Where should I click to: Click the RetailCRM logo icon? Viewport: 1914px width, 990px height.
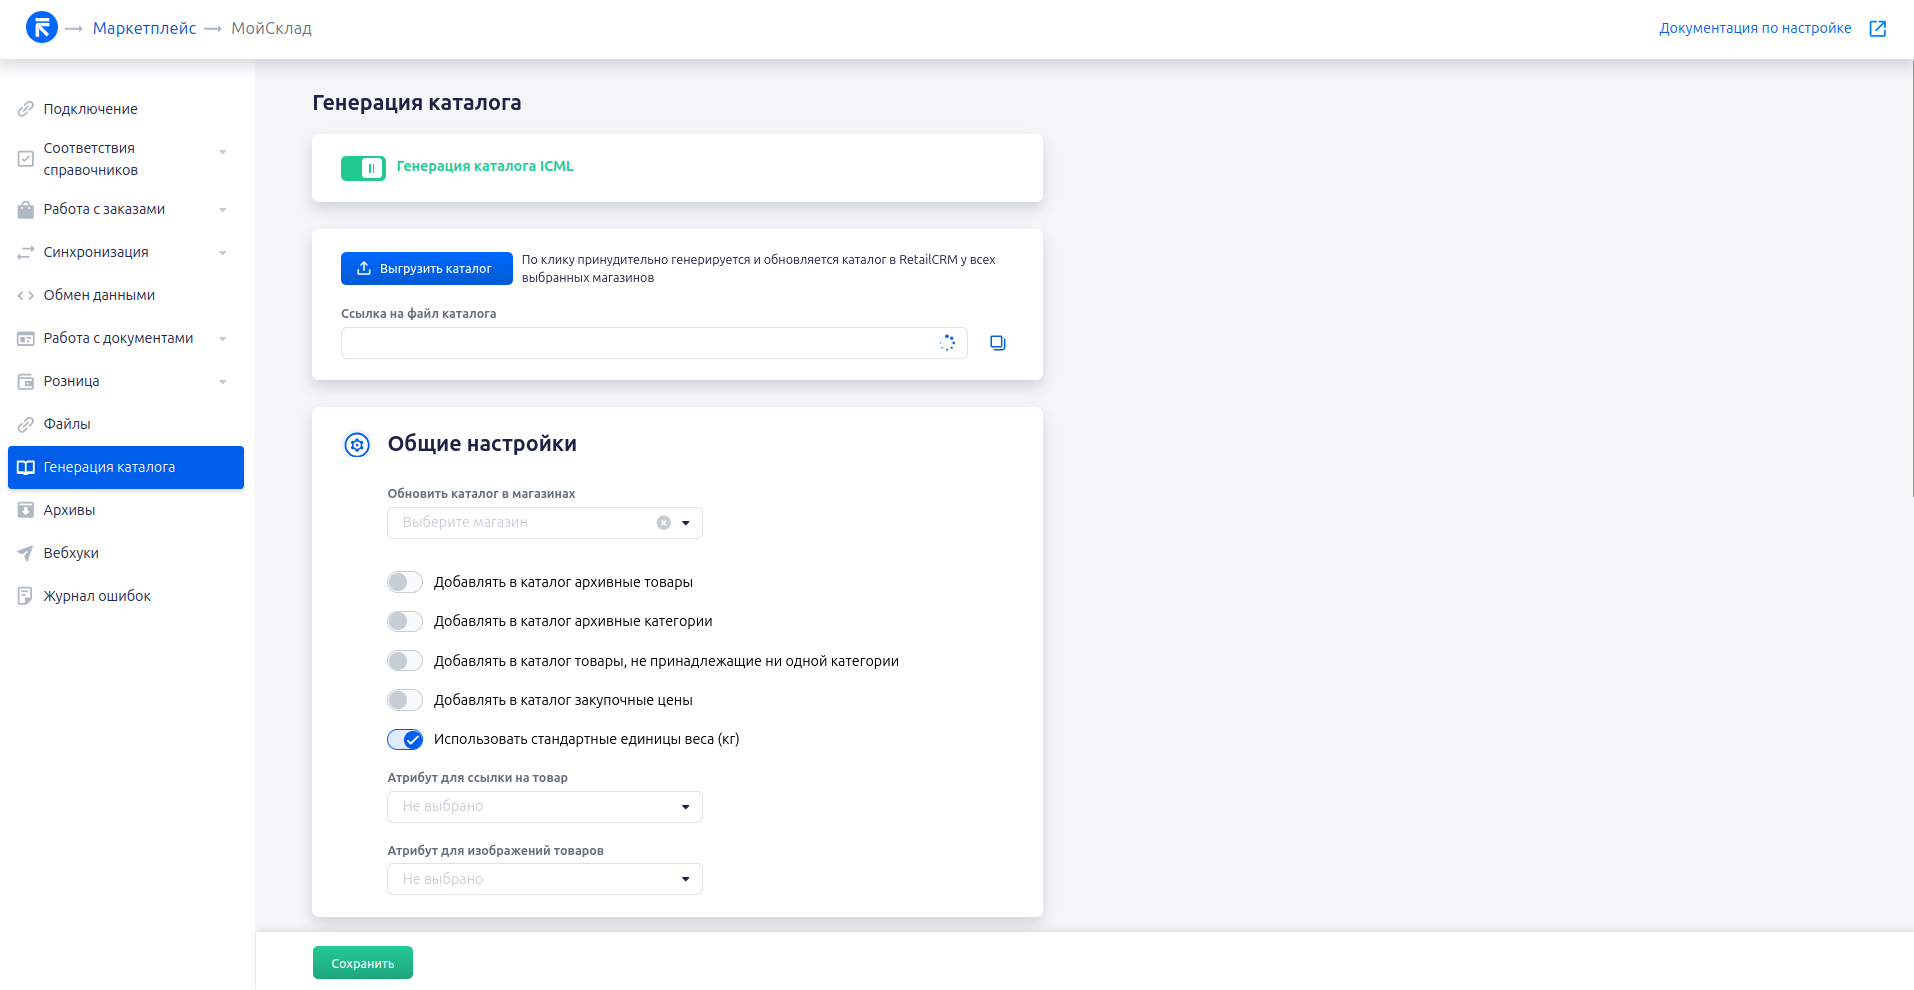[41, 28]
